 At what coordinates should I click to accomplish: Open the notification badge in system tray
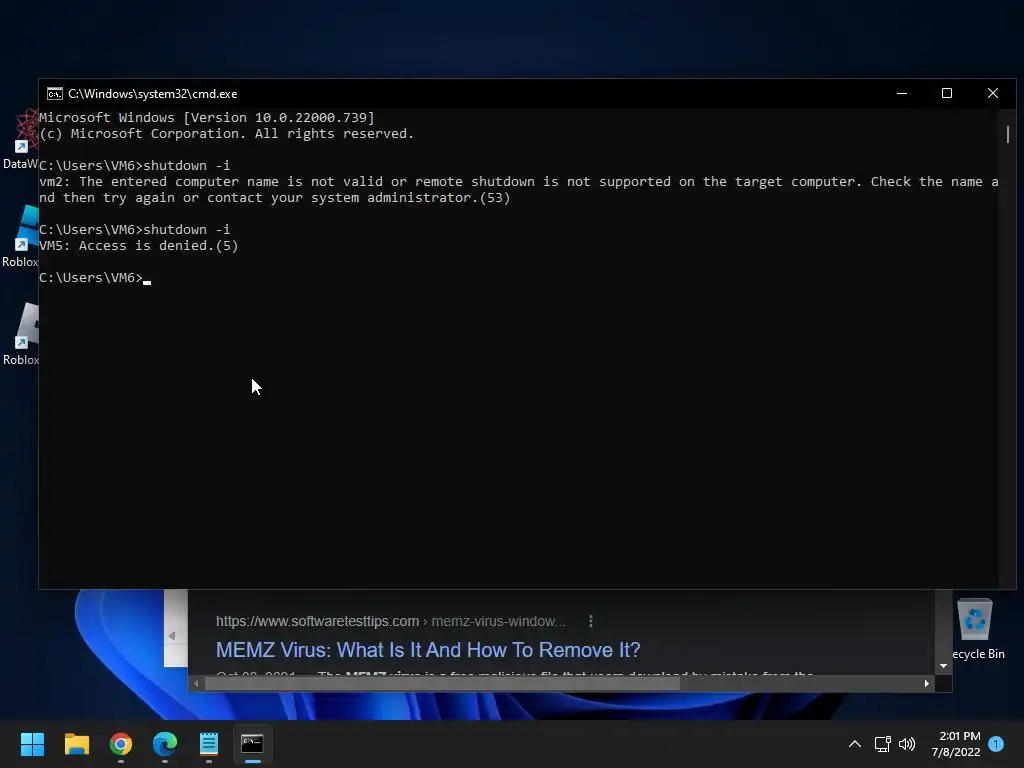tap(996, 744)
